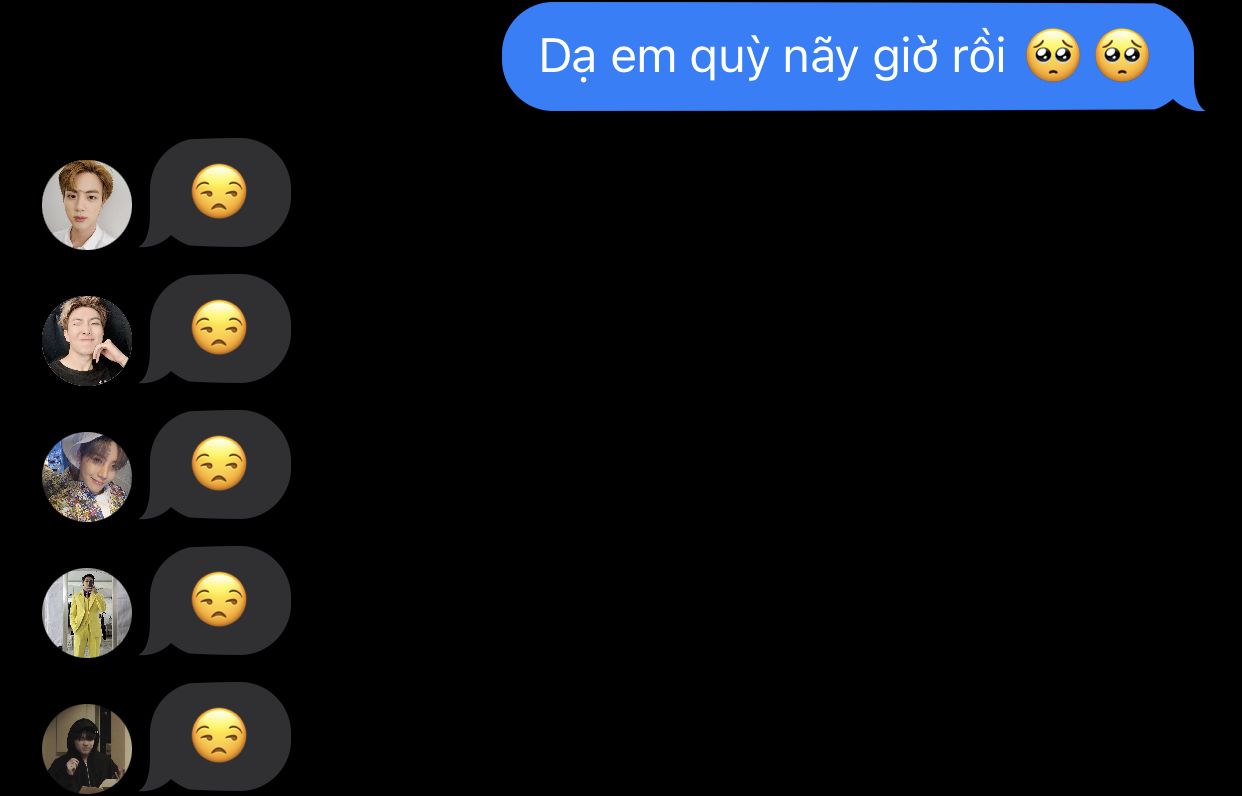Tap unamused emoji beside the yellow-suit avatar
Image resolution: width=1242 pixels, height=796 pixels.
(219, 600)
